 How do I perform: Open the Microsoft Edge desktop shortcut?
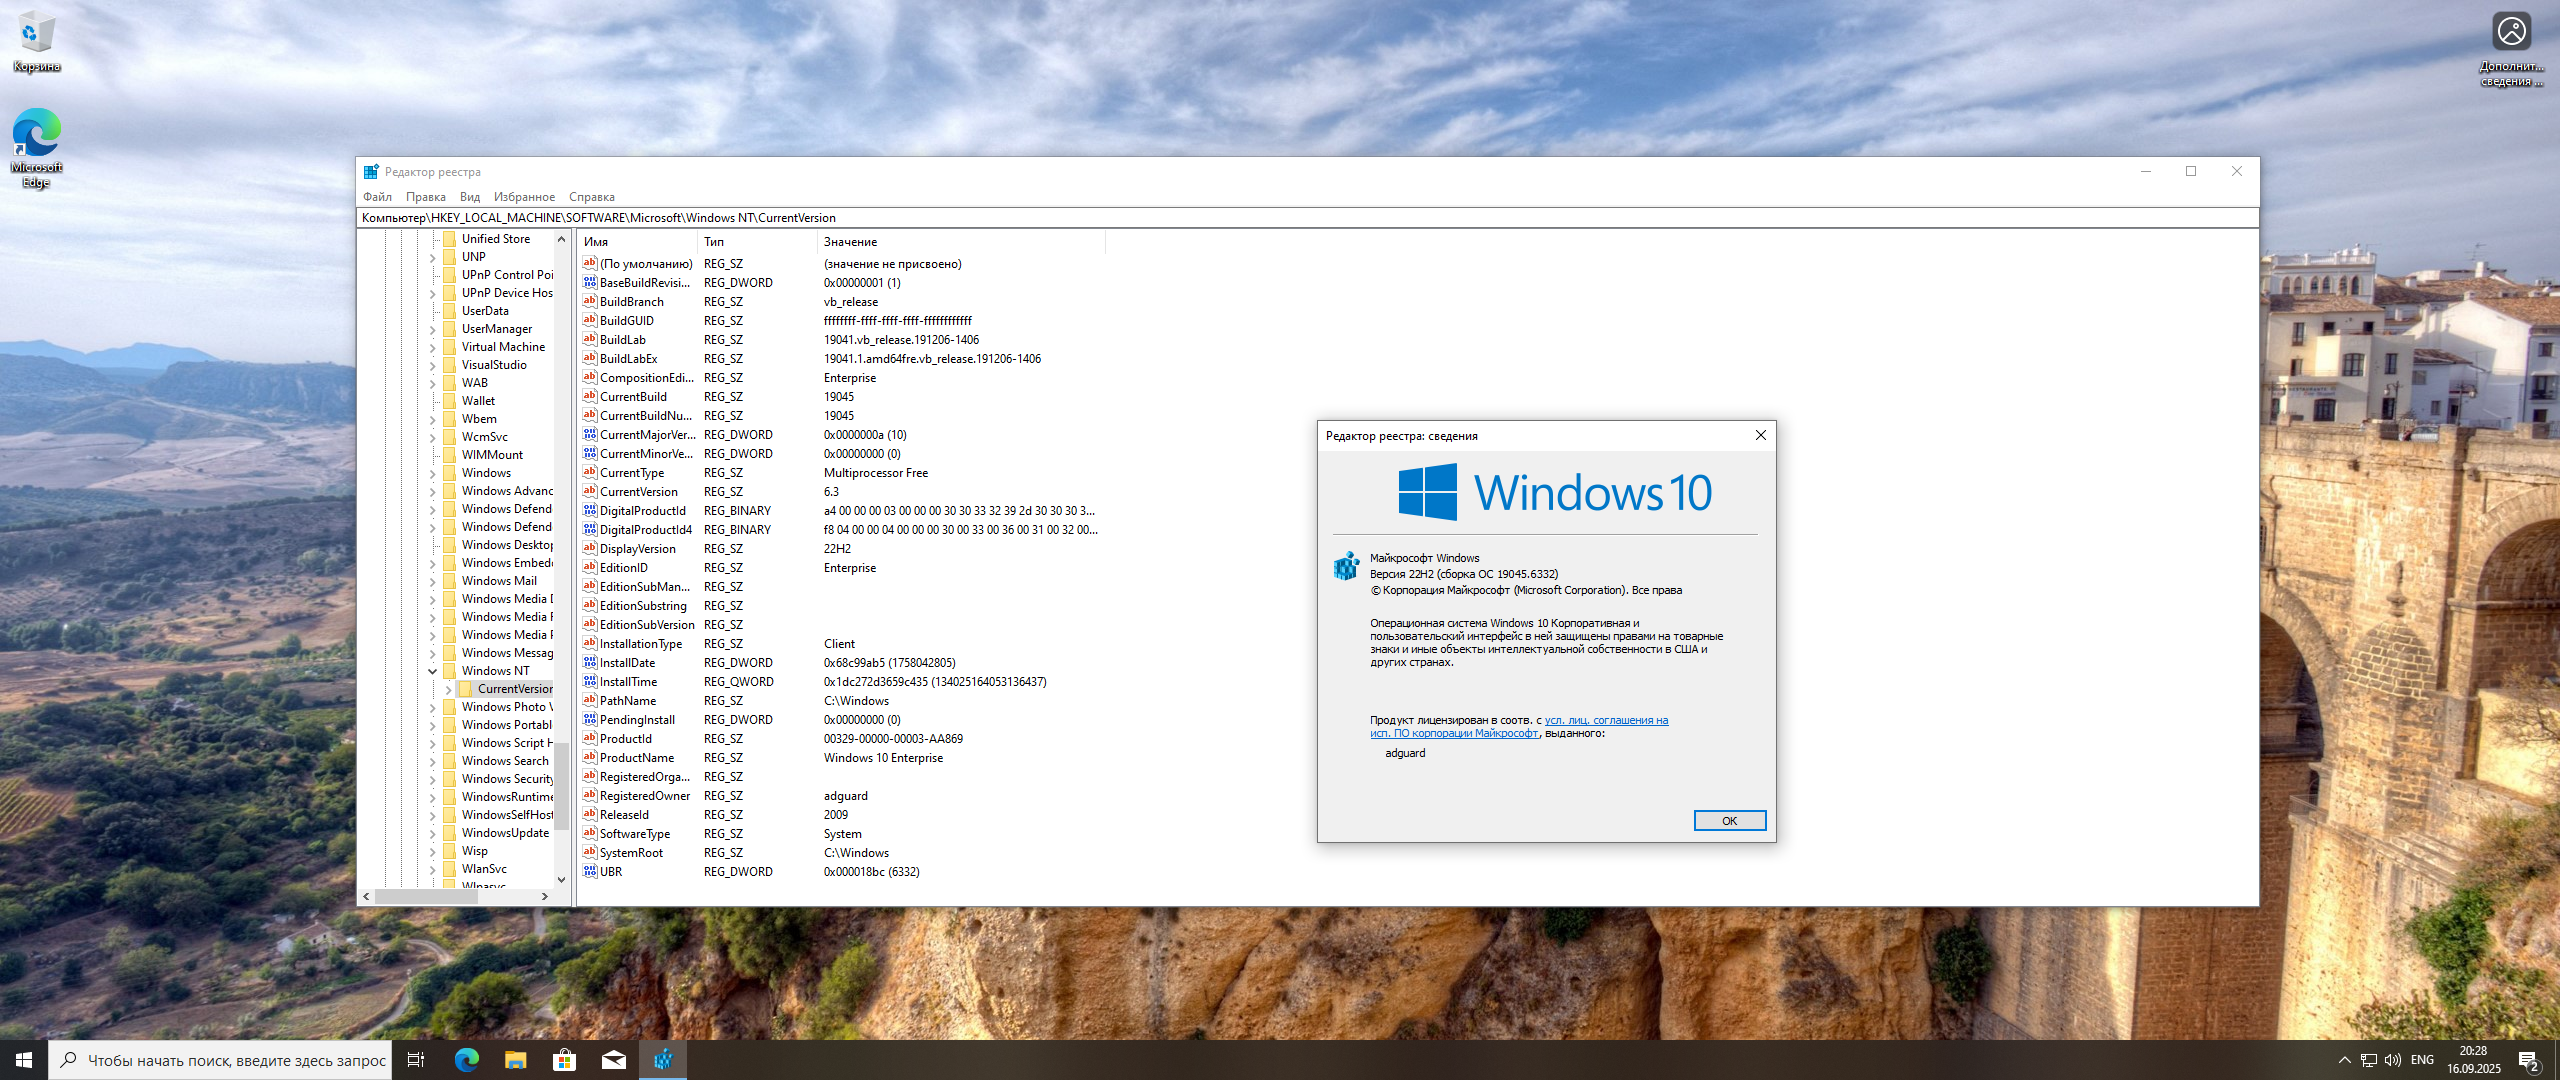pyautogui.click(x=36, y=147)
